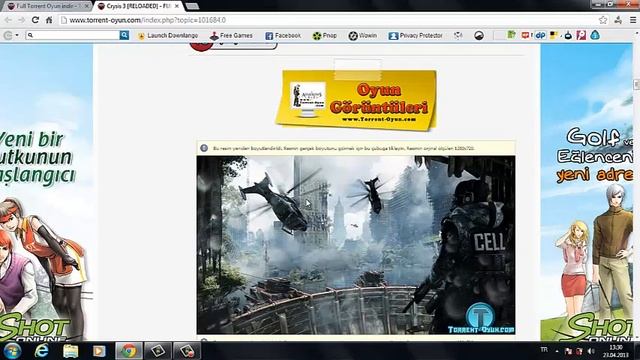Open the Windows Start menu orb
Screen dimensions: 640x360
point(12,351)
